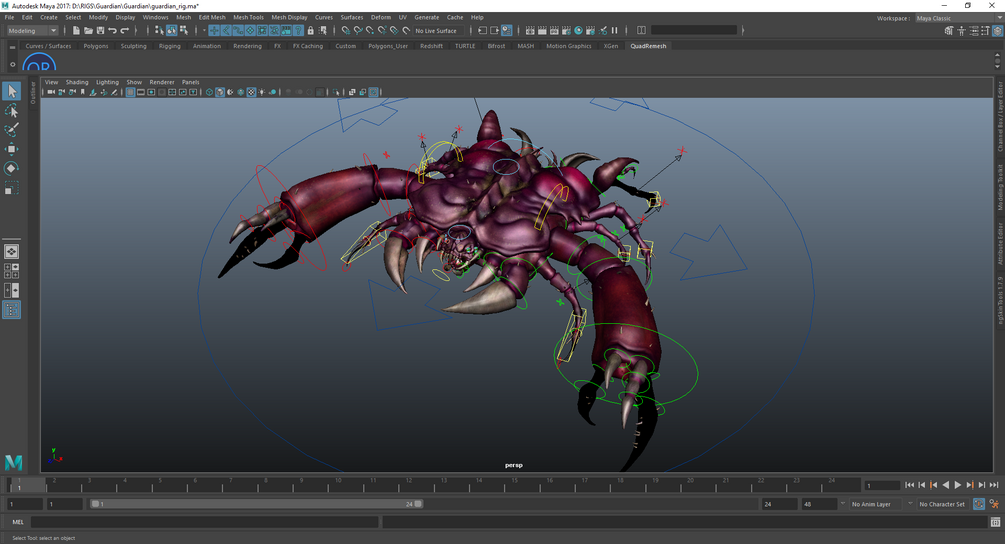Click the Paint selection tool icon
This screenshot has height=544, width=1005.
click(11, 130)
